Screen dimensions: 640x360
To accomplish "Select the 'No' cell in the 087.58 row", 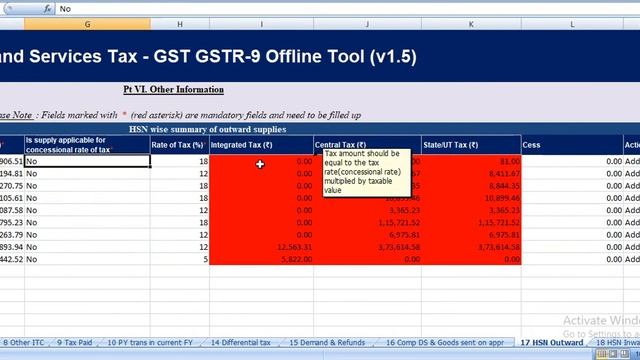I will click(87, 210).
